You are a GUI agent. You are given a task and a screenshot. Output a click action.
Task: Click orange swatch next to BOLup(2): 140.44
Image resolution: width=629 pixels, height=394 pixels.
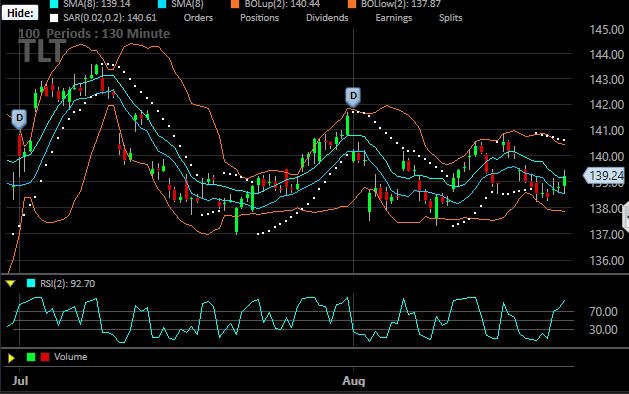coord(235,4)
